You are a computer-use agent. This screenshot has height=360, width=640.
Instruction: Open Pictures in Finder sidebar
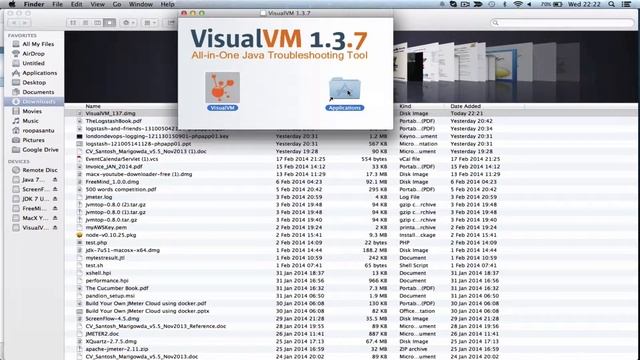click(x=33, y=140)
